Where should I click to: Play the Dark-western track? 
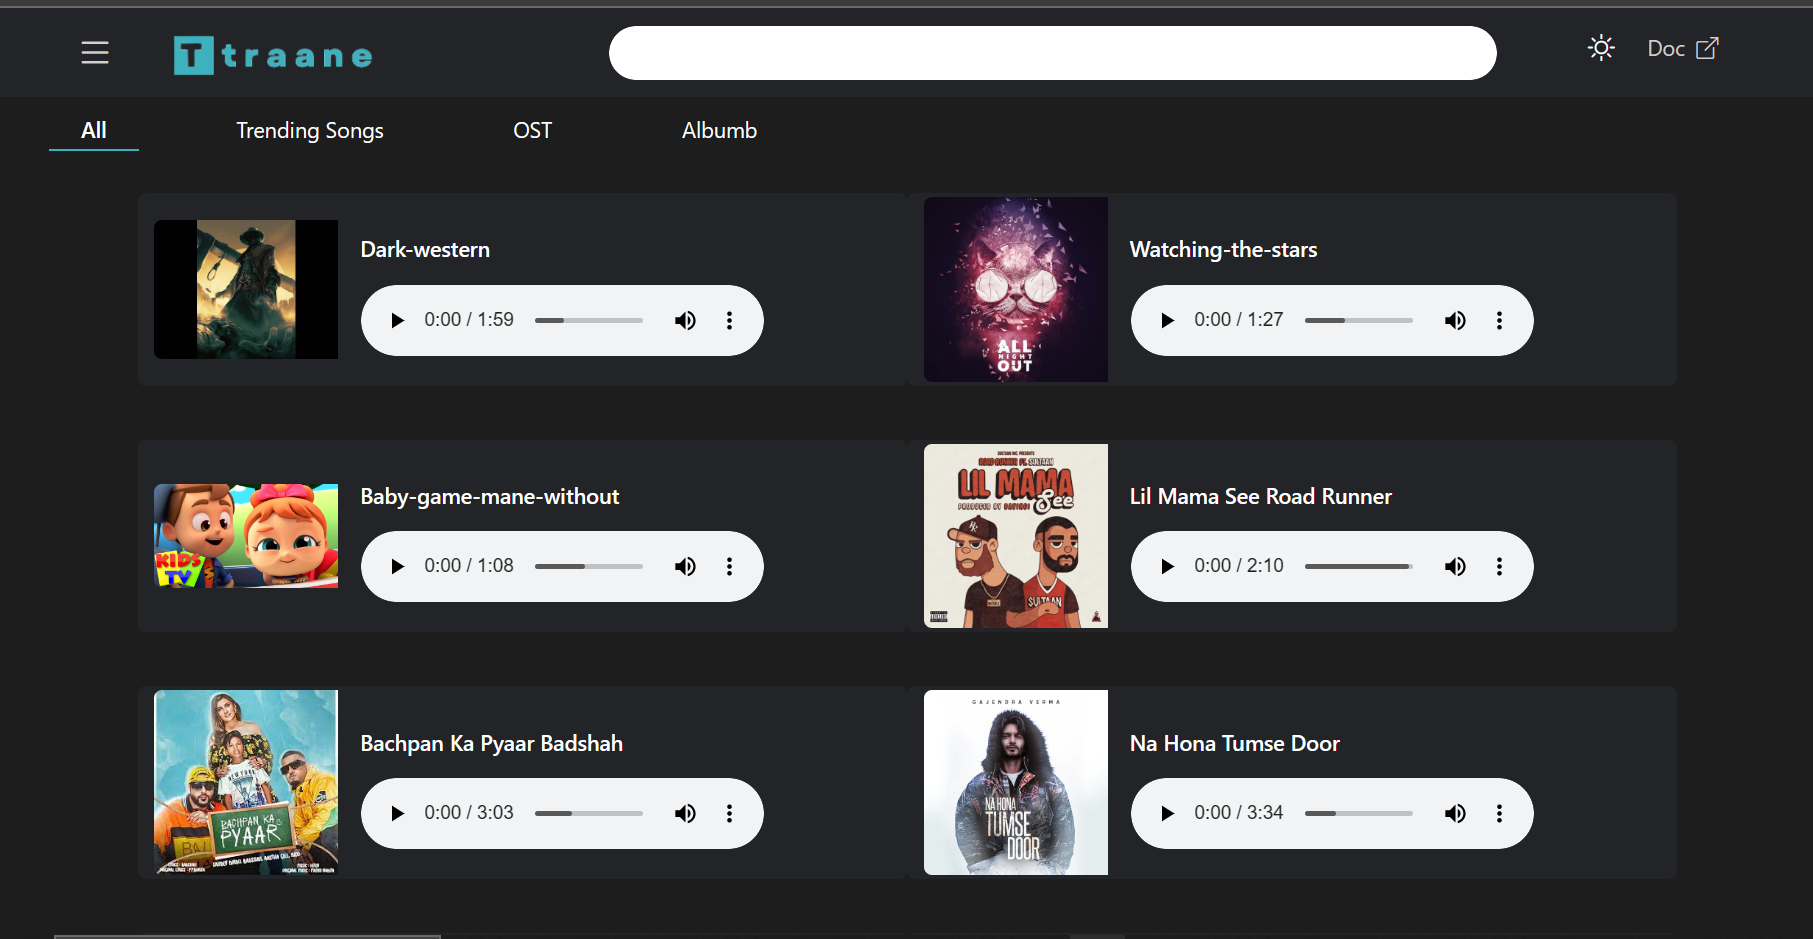tap(397, 320)
